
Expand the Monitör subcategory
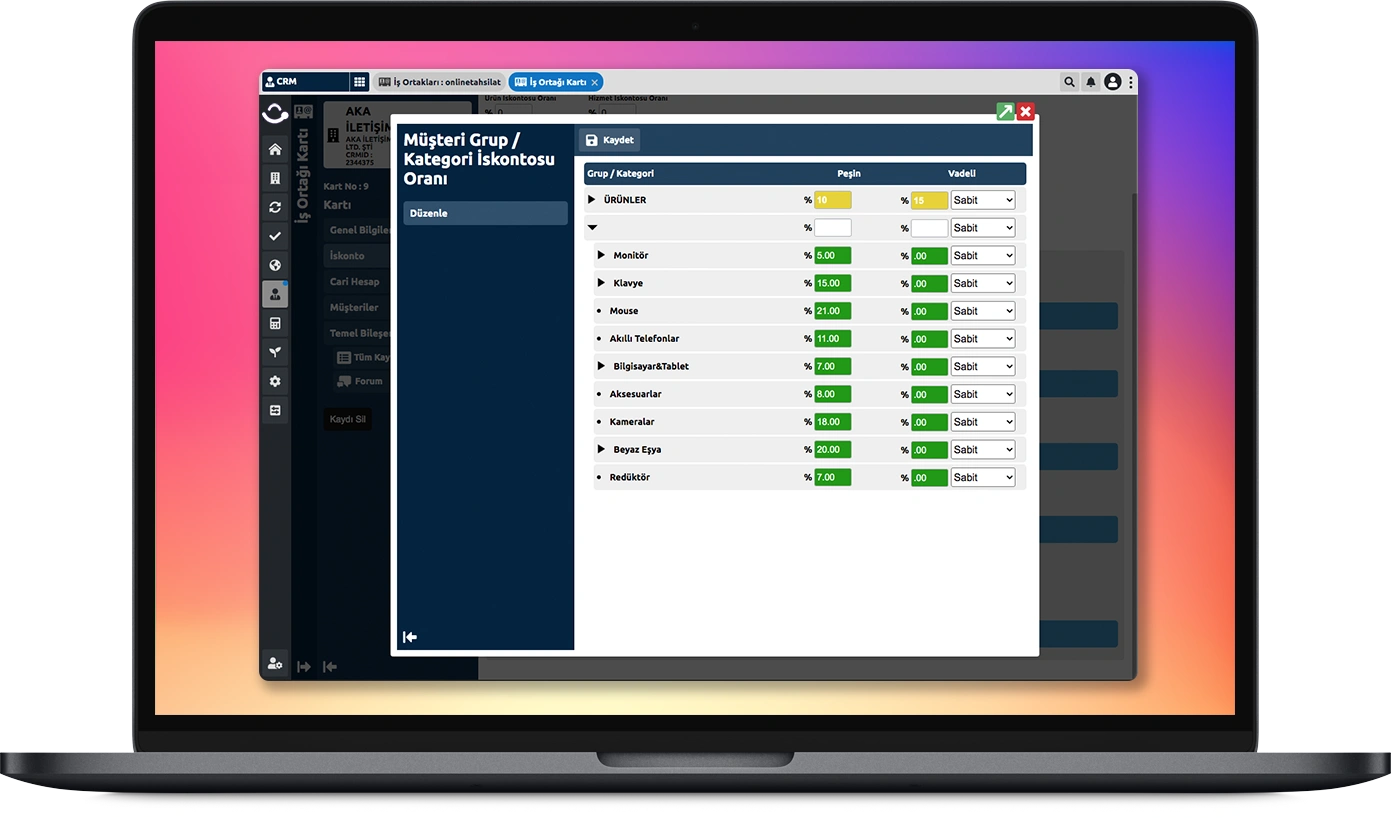[x=602, y=255]
